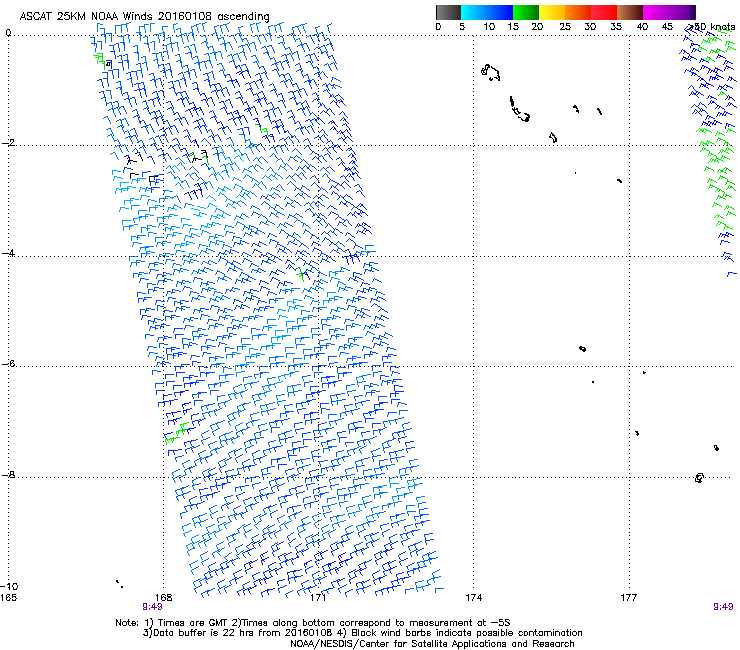Click the '45' legend scale label
740x650 pixels.
[667, 27]
